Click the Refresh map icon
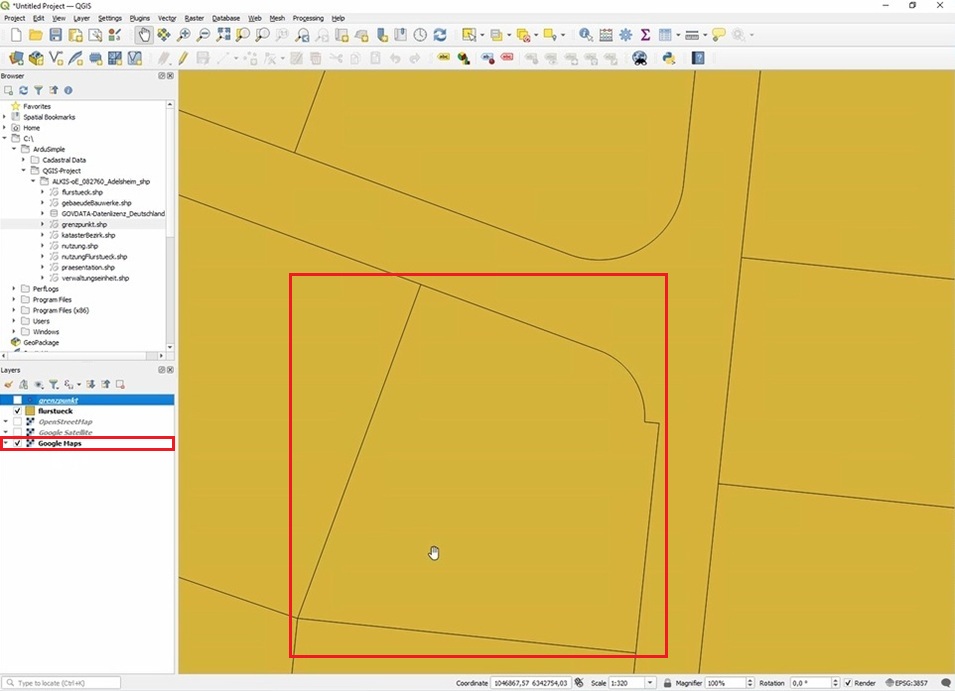The height and width of the screenshot is (691, 955). pyautogui.click(x=439, y=35)
